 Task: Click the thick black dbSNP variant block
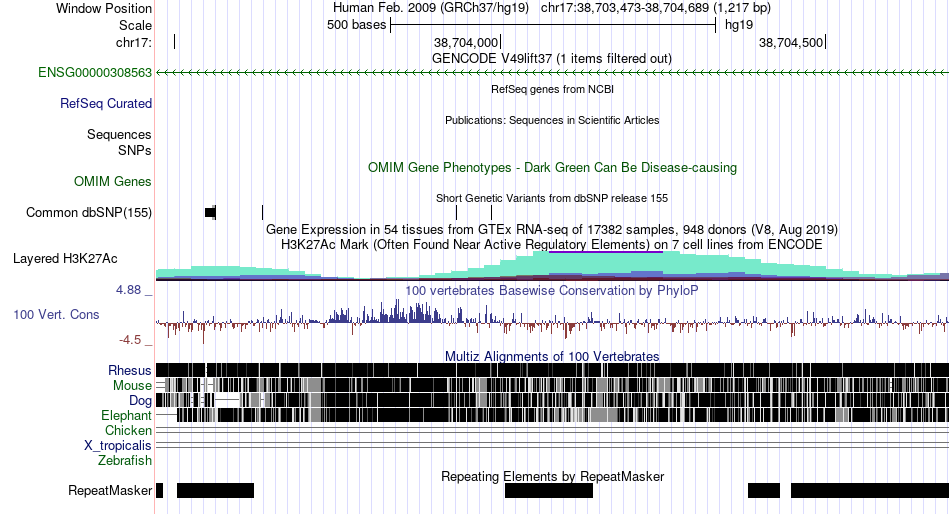(210, 212)
